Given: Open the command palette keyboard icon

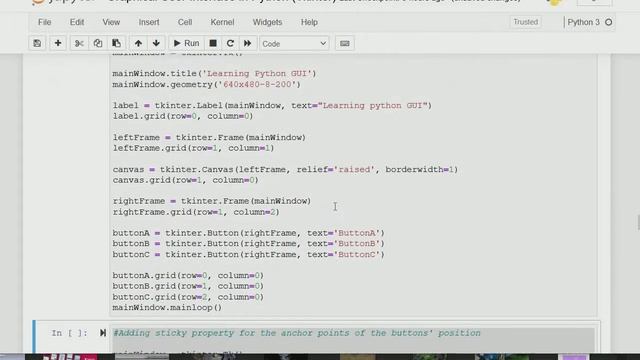Looking at the screenshot, I should point(344,43).
